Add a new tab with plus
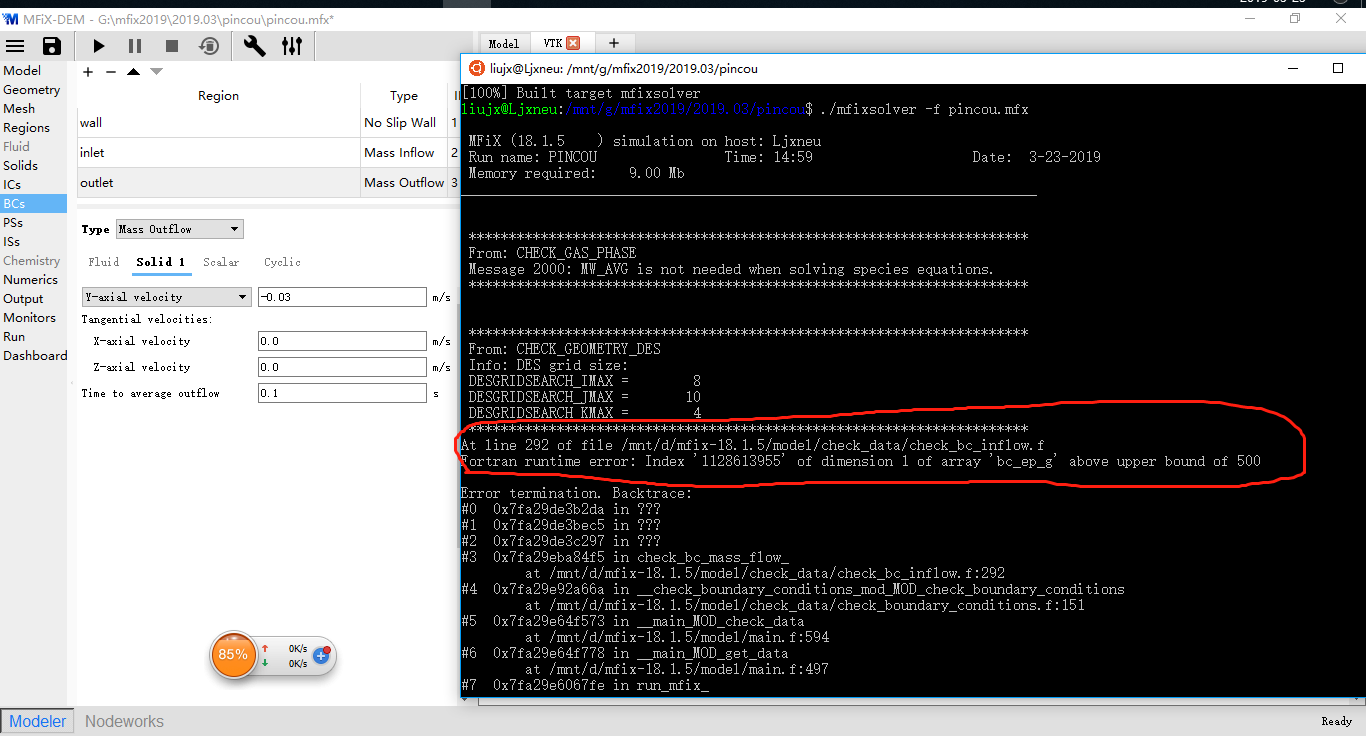 pyautogui.click(x=614, y=43)
